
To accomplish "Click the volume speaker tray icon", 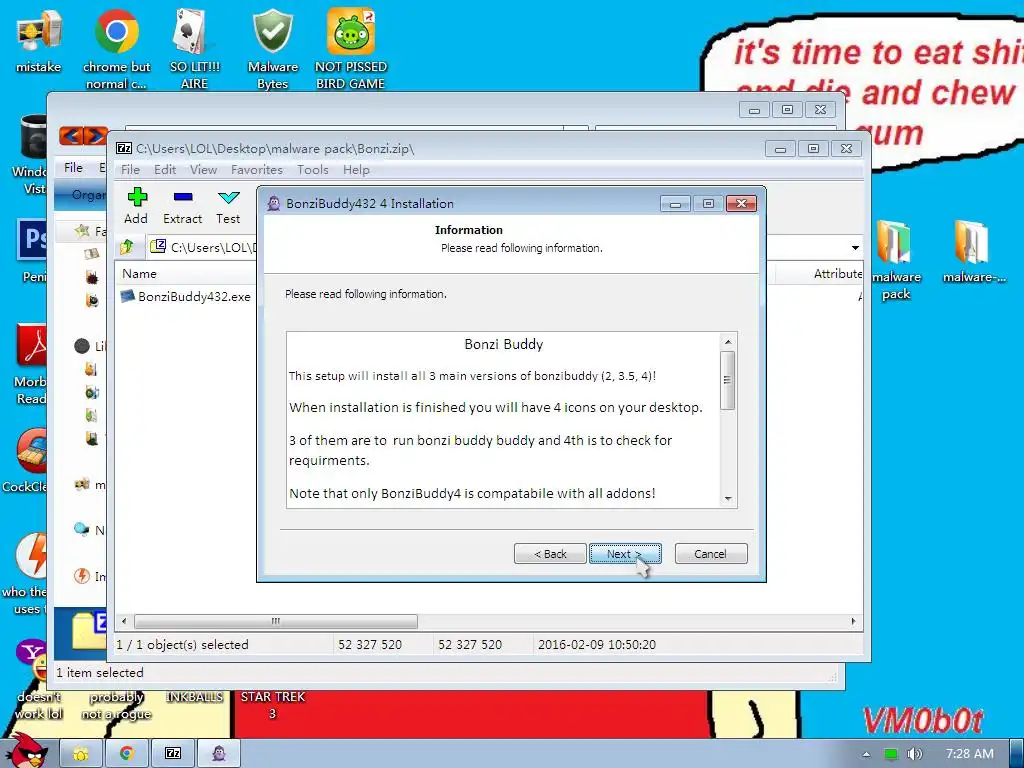I will click(x=915, y=754).
